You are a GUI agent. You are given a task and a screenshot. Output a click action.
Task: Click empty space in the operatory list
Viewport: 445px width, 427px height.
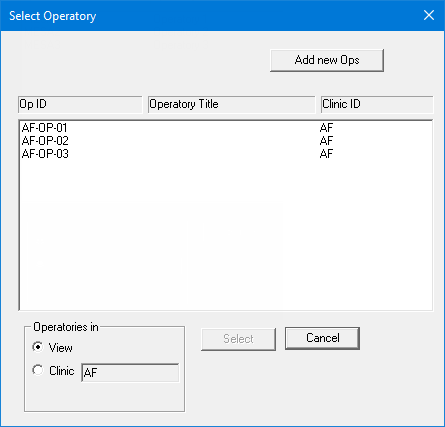tap(226, 233)
